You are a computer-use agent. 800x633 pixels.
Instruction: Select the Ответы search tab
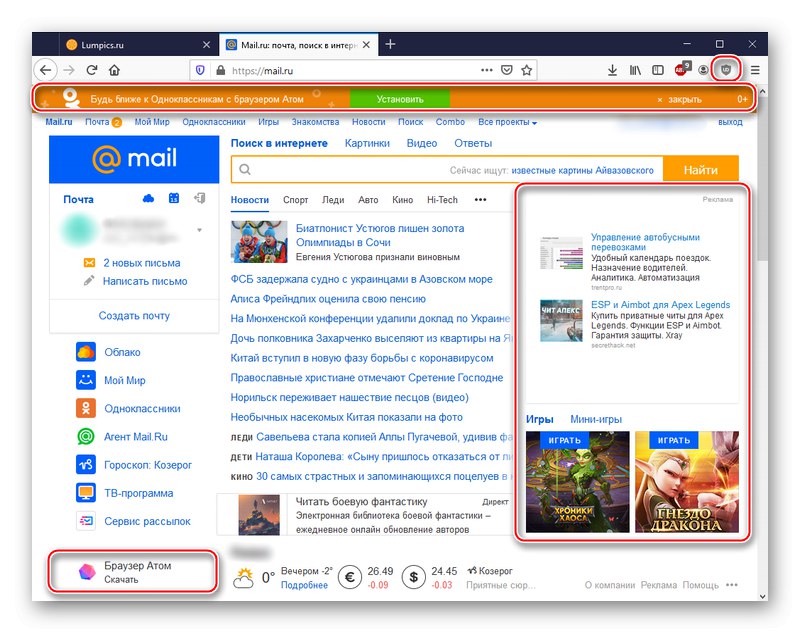click(x=473, y=143)
